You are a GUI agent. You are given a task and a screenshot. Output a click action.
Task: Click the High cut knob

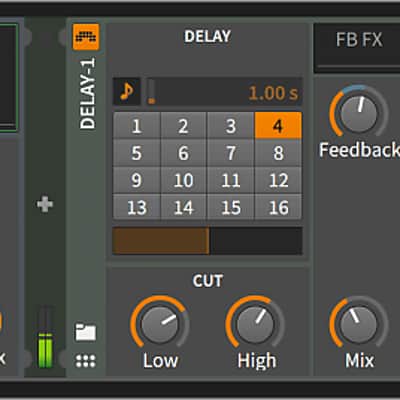pyautogui.click(x=255, y=324)
